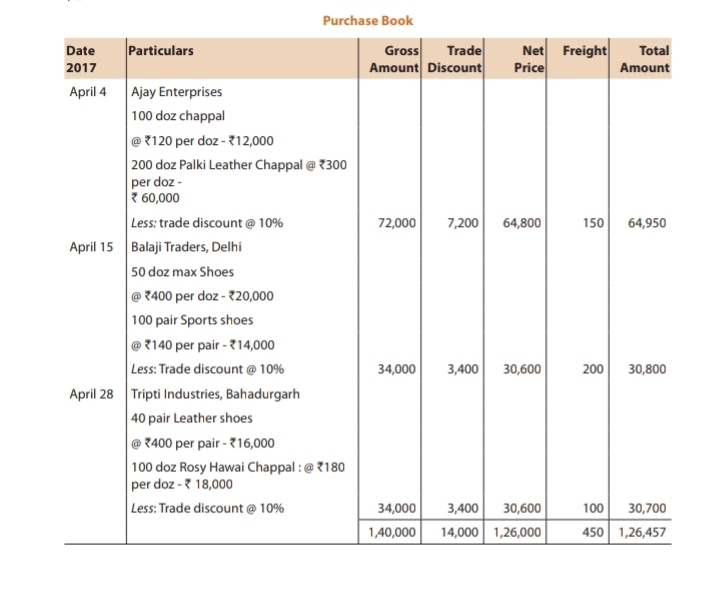This screenshot has height=599, width=720.
Task: Select the April 4 date cell
Action: coord(87,90)
